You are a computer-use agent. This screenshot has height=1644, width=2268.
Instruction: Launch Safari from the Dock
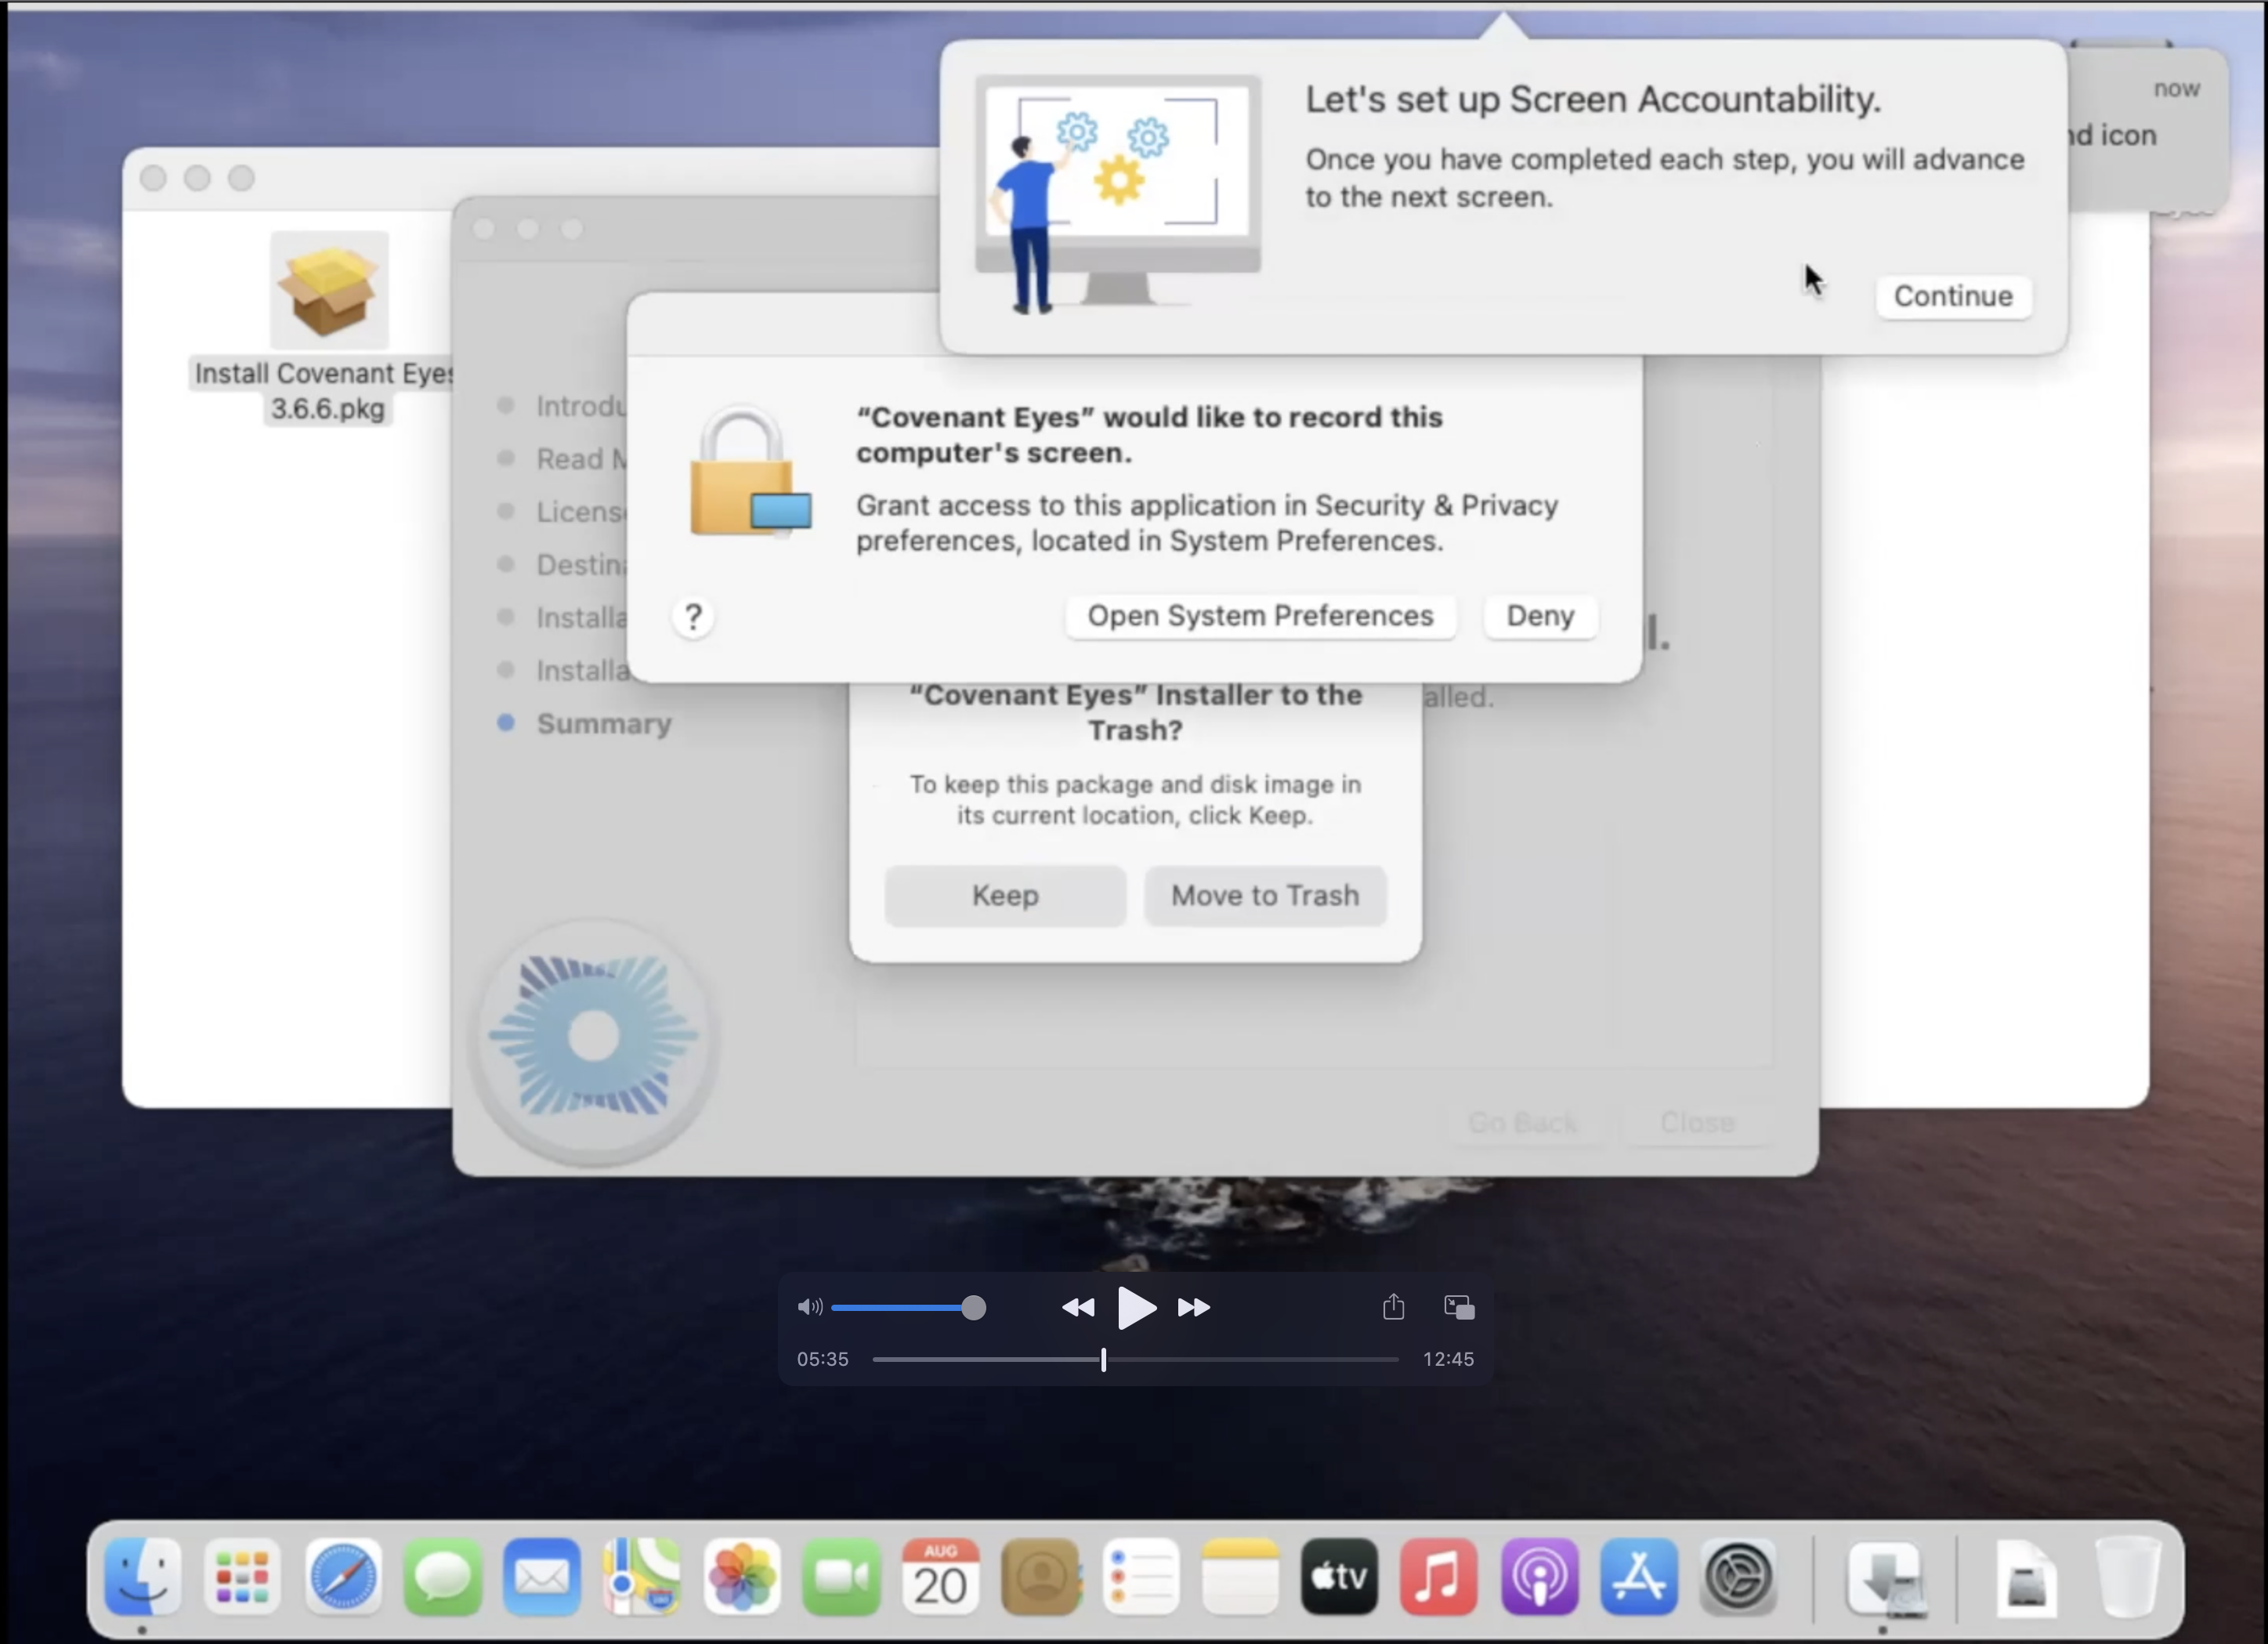(x=342, y=1577)
